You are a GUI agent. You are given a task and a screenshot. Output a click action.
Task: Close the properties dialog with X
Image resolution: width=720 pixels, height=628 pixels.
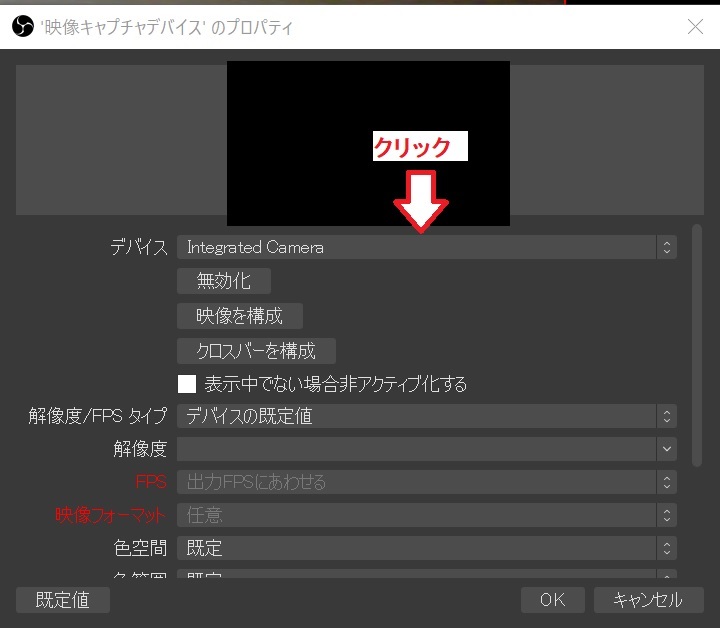click(695, 27)
